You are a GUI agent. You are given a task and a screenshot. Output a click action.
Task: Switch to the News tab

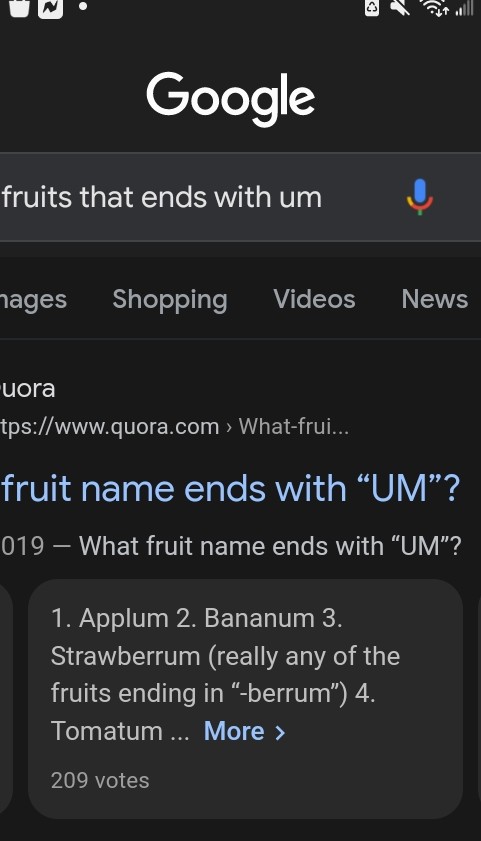435,299
